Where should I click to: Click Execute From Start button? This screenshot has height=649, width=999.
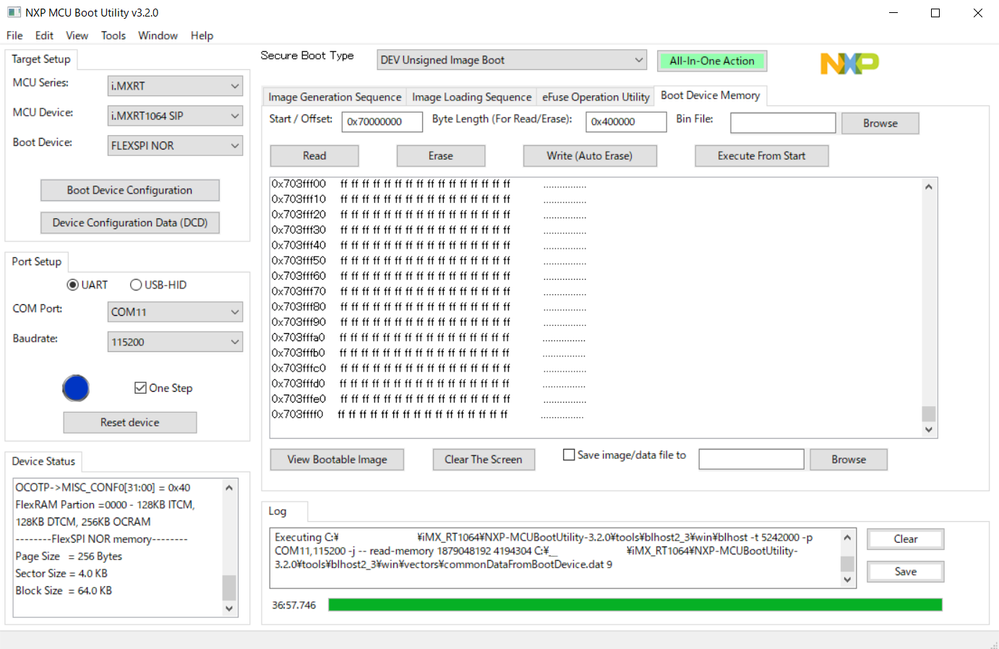761,155
